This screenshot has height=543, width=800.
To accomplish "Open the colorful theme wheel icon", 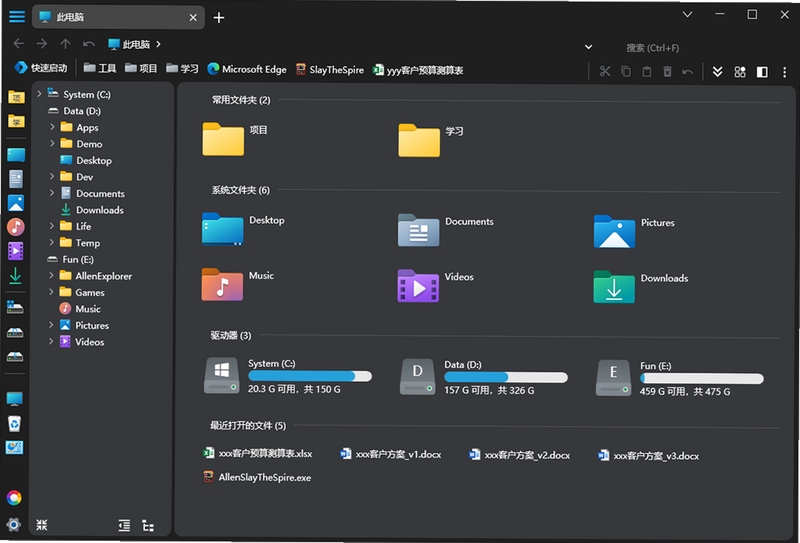I will [14, 498].
